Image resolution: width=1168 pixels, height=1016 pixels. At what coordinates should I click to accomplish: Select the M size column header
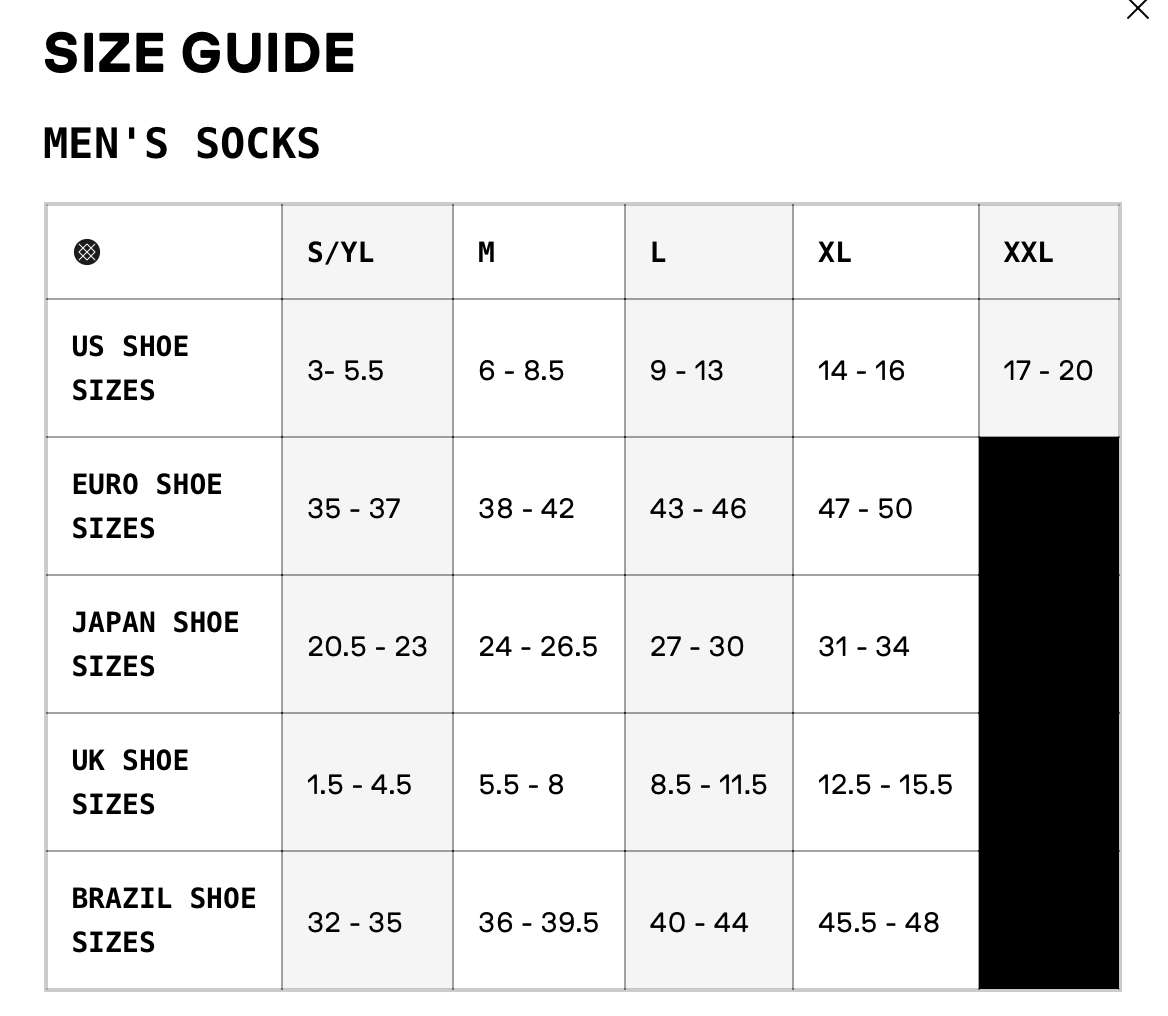(487, 252)
